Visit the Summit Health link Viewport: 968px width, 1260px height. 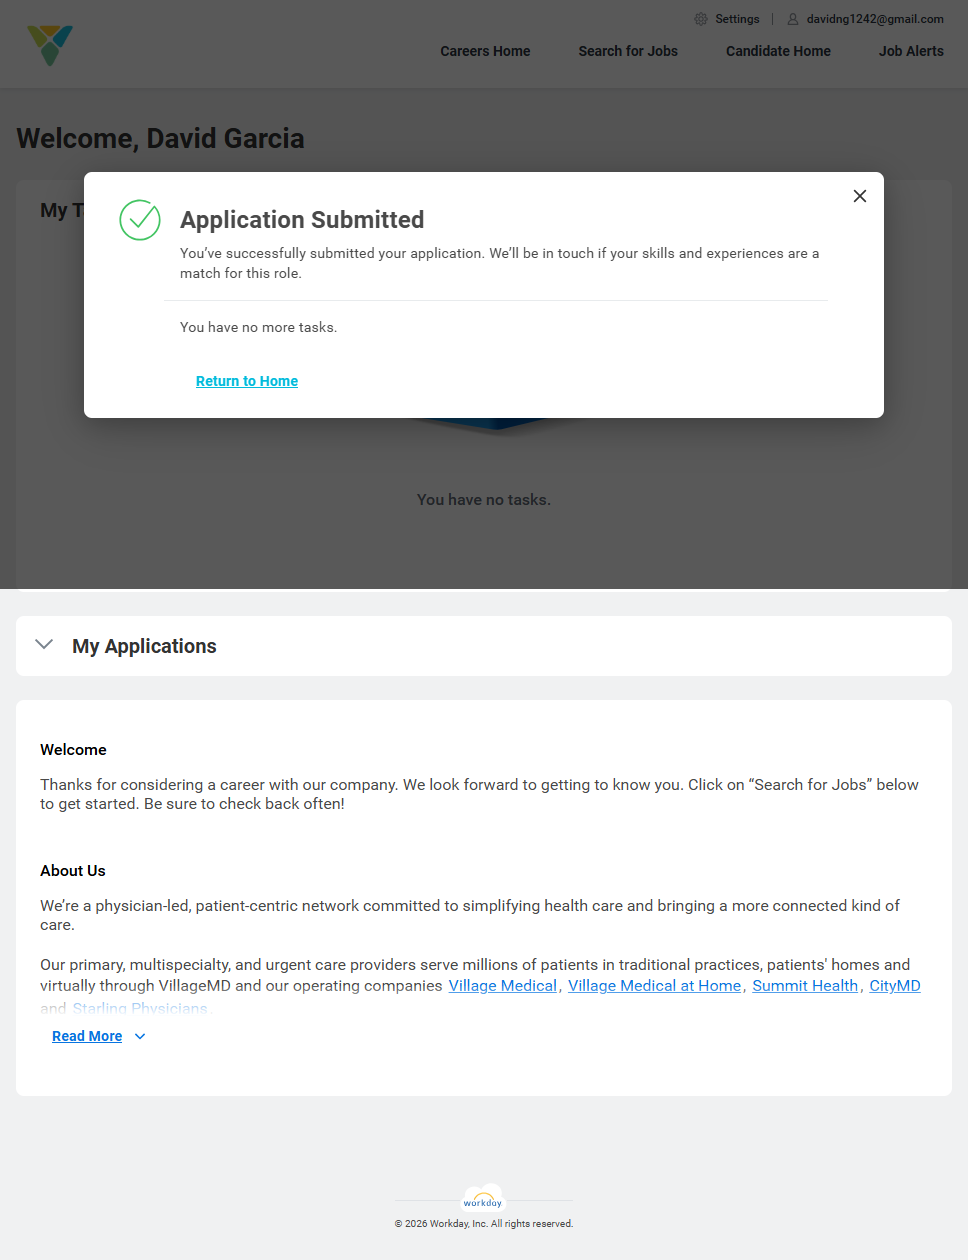point(805,986)
